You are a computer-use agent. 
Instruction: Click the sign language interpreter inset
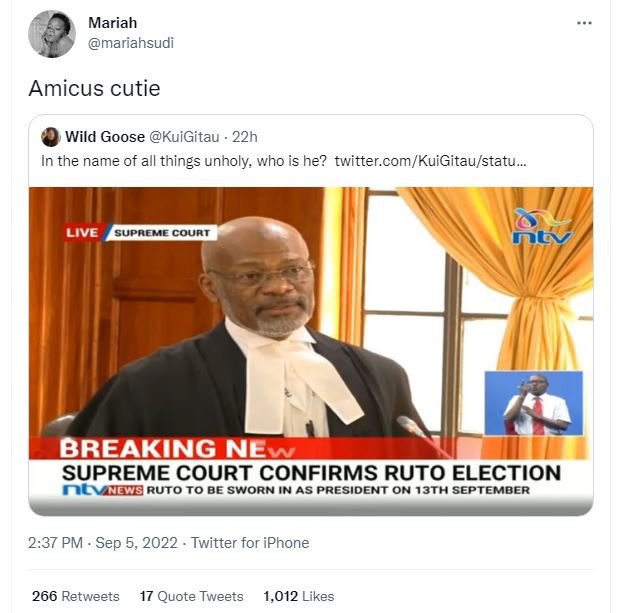pos(533,404)
